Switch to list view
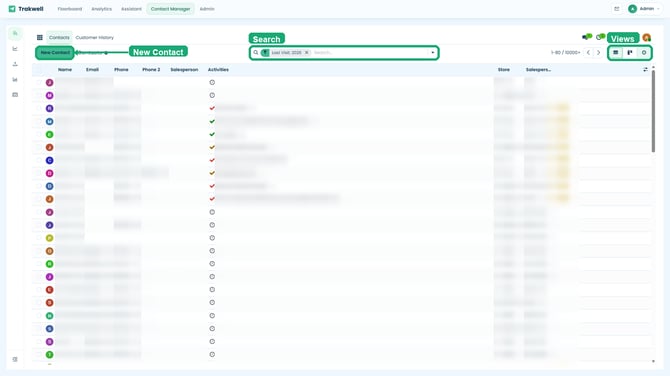This screenshot has height=376, width=670. click(616, 53)
